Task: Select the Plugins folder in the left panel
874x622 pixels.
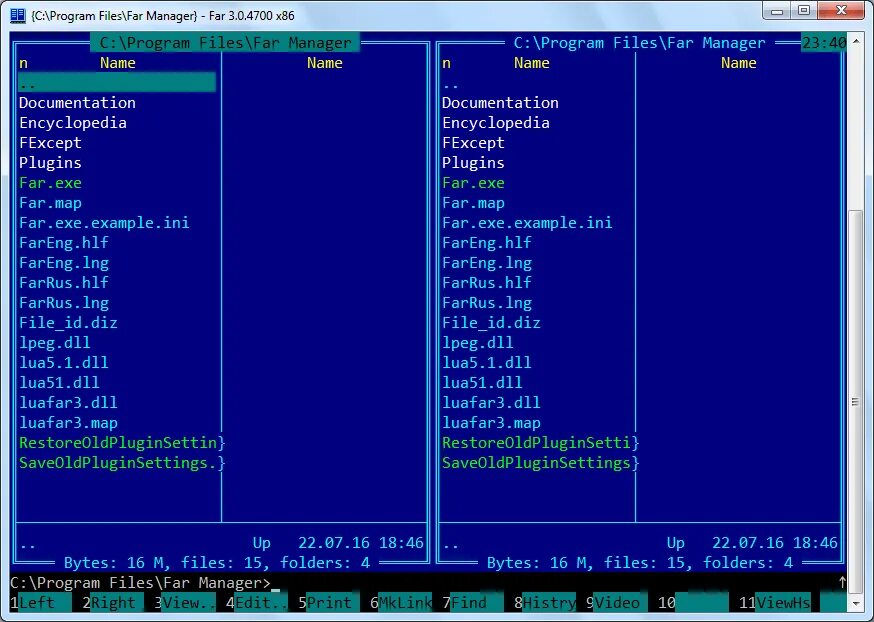Action: [x=50, y=163]
